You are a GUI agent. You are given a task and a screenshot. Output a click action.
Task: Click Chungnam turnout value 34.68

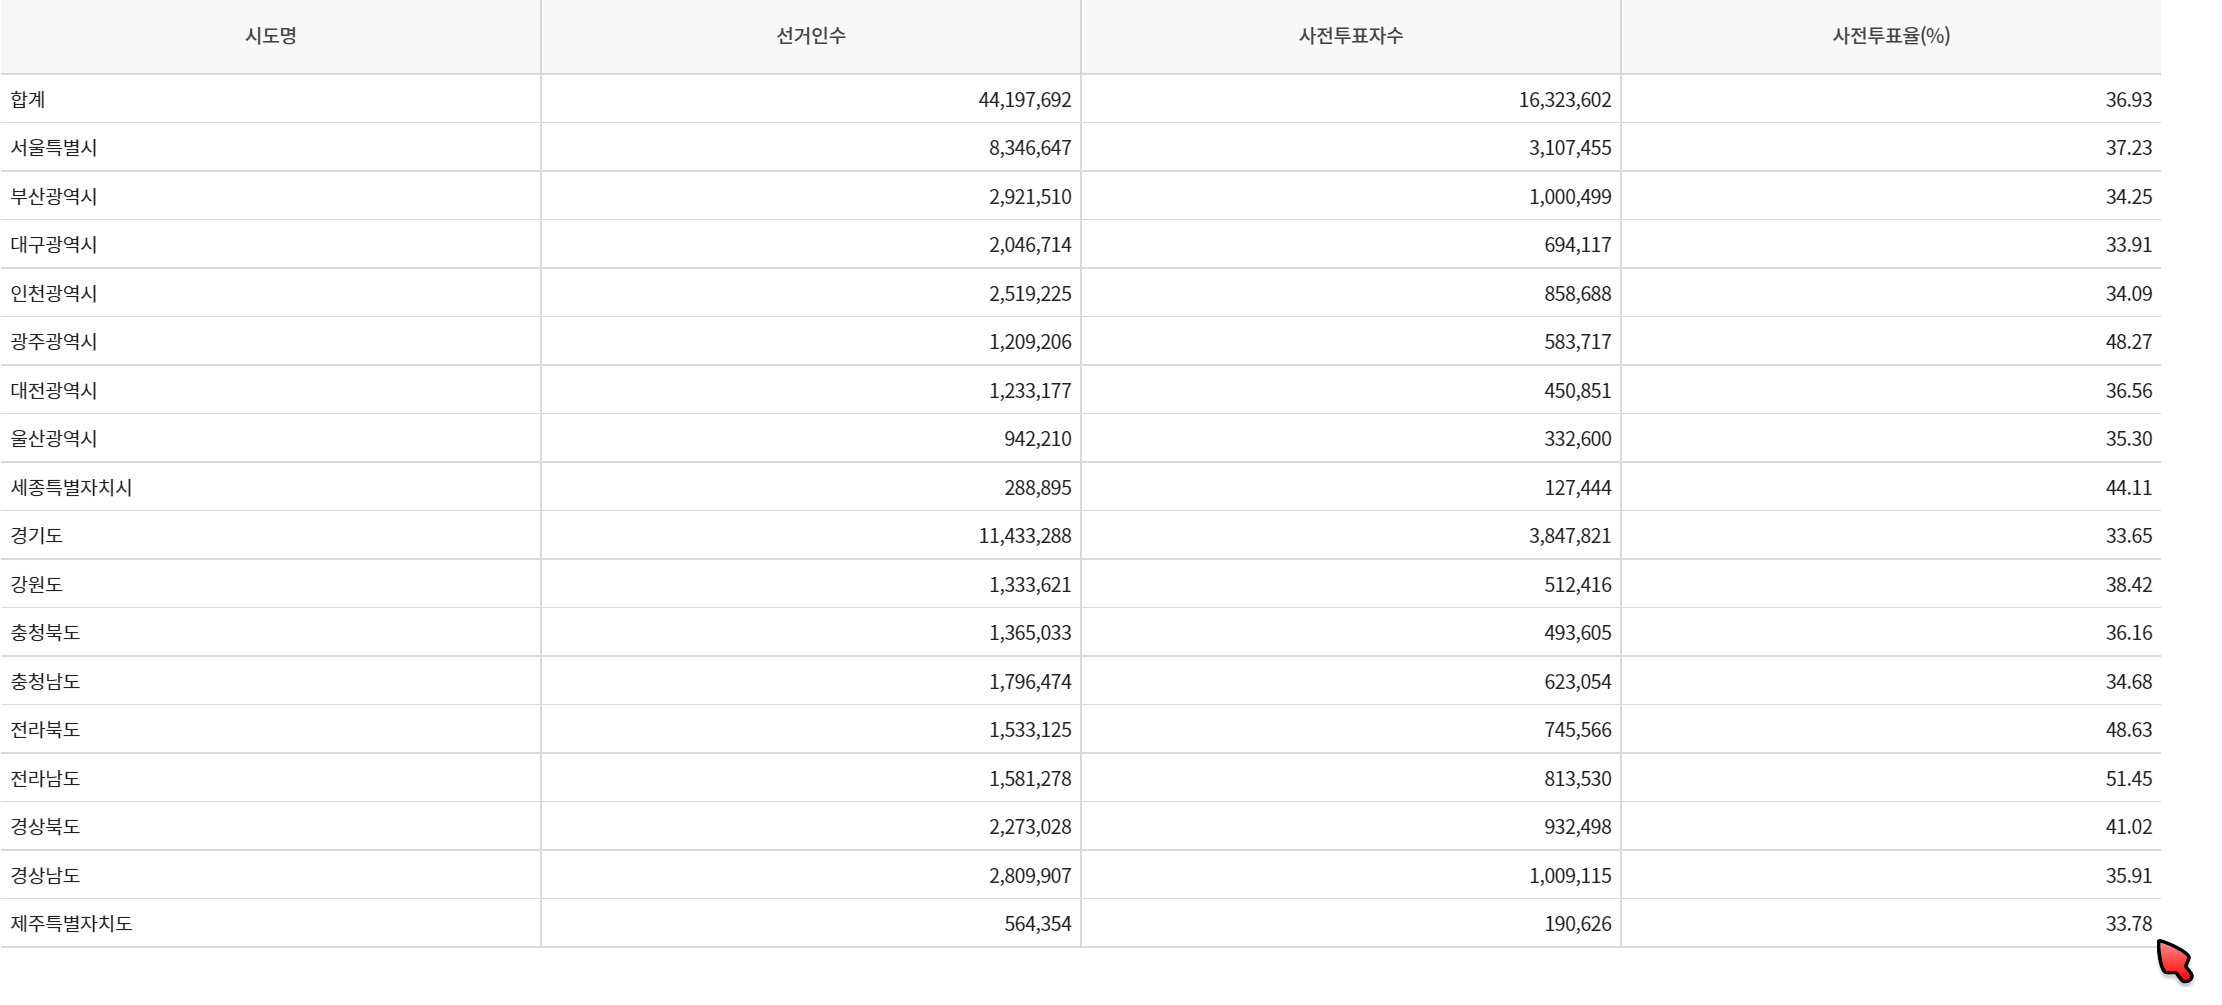(x=2129, y=682)
